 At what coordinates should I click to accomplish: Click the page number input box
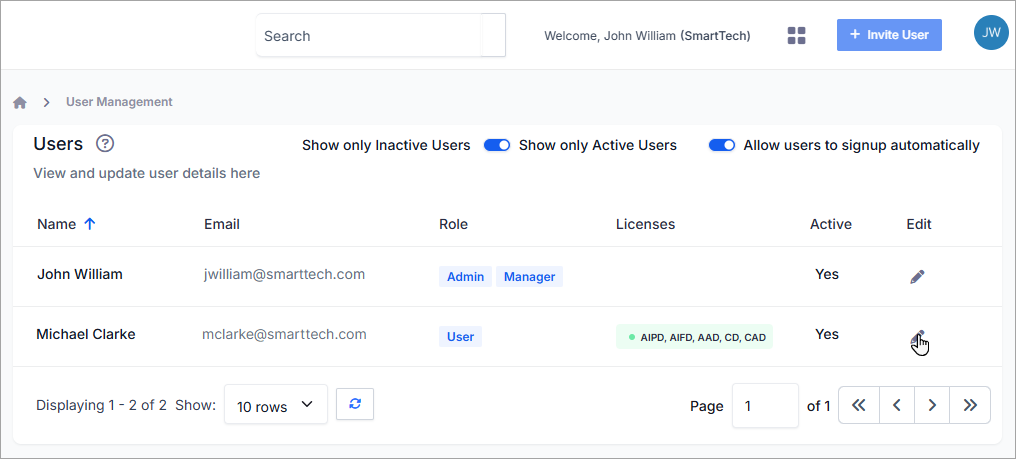[x=765, y=405]
